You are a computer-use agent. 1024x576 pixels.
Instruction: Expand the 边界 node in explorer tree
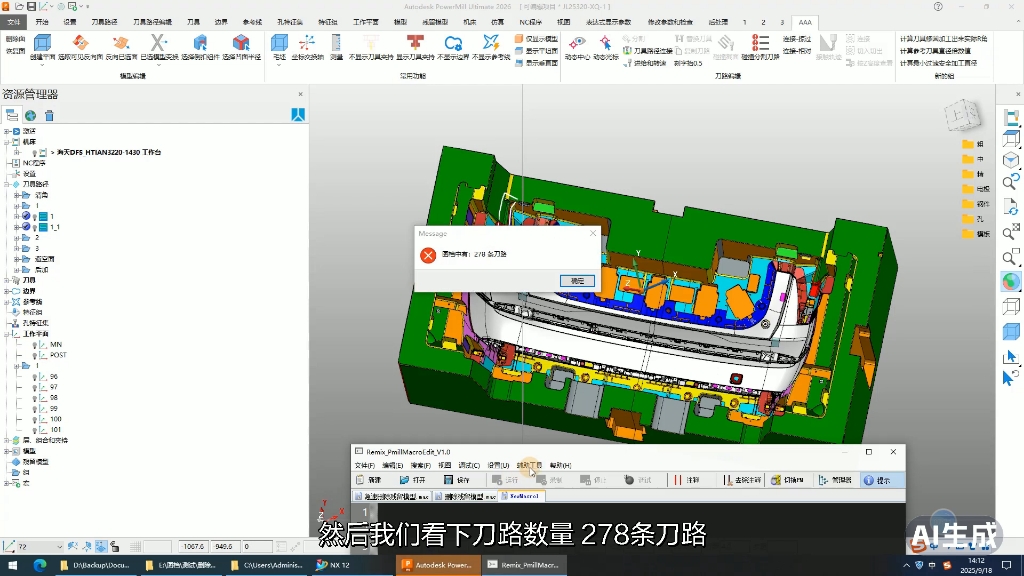coord(7,291)
